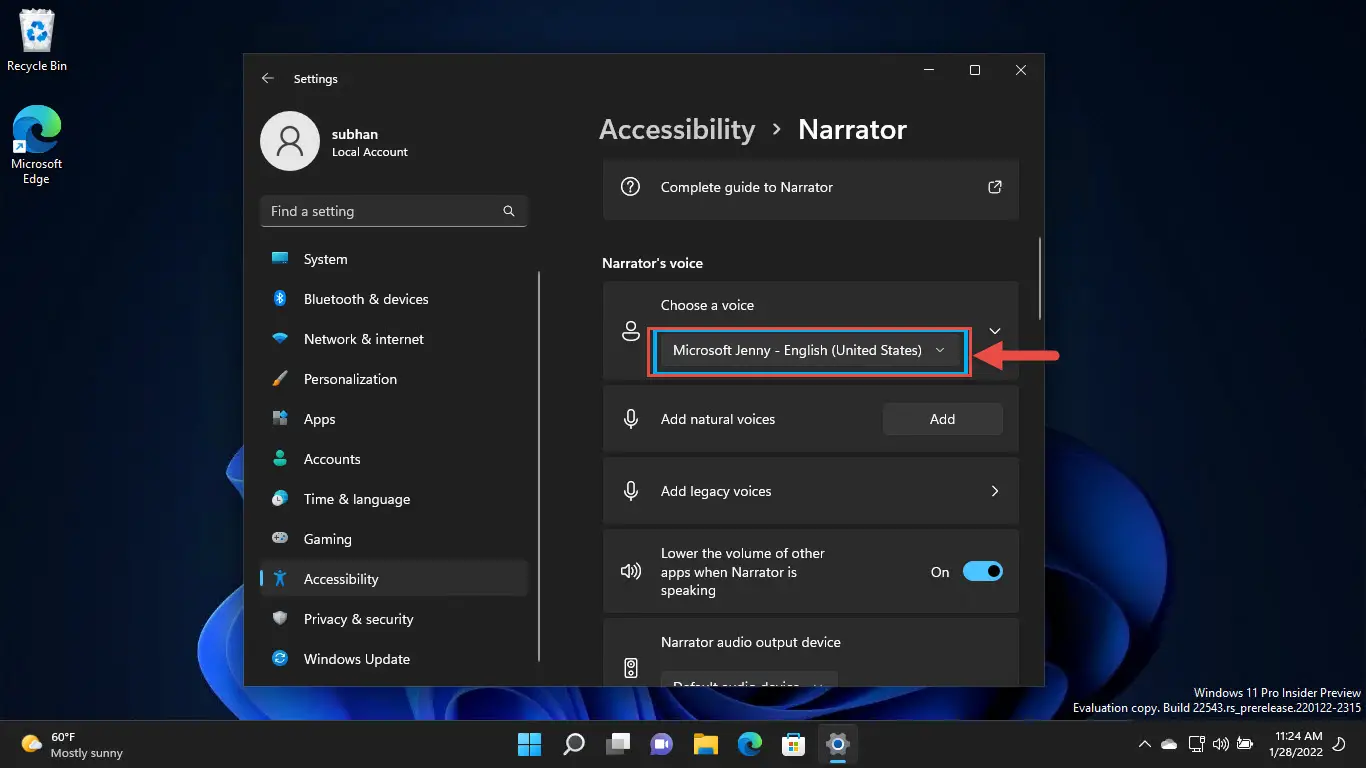Open File Explorer from the taskbar
This screenshot has height=768, width=1366.
pos(706,744)
